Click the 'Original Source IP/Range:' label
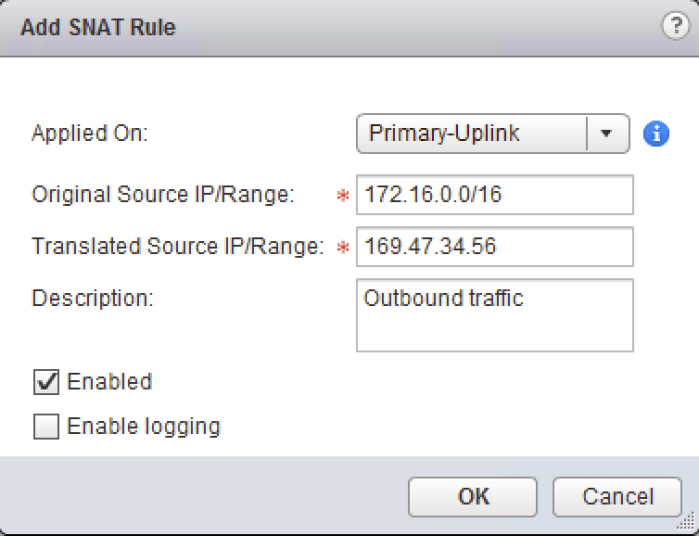Image resolution: width=699 pixels, height=536 pixels. coord(163,195)
